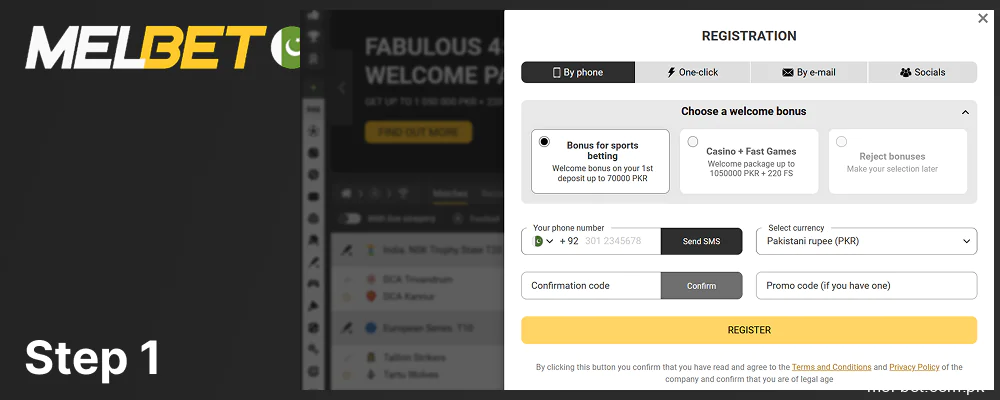Open the Select currency dropdown
The height and width of the screenshot is (400, 1000).
(x=866, y=241)
